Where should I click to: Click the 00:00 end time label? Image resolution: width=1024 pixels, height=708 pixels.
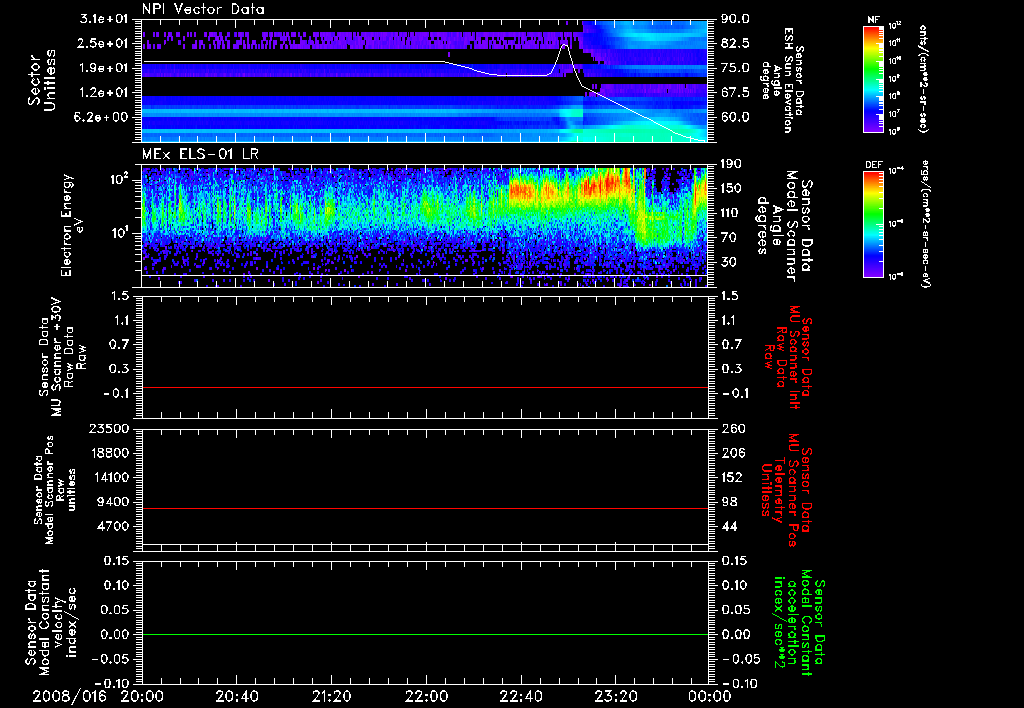(x=708, y=696)
